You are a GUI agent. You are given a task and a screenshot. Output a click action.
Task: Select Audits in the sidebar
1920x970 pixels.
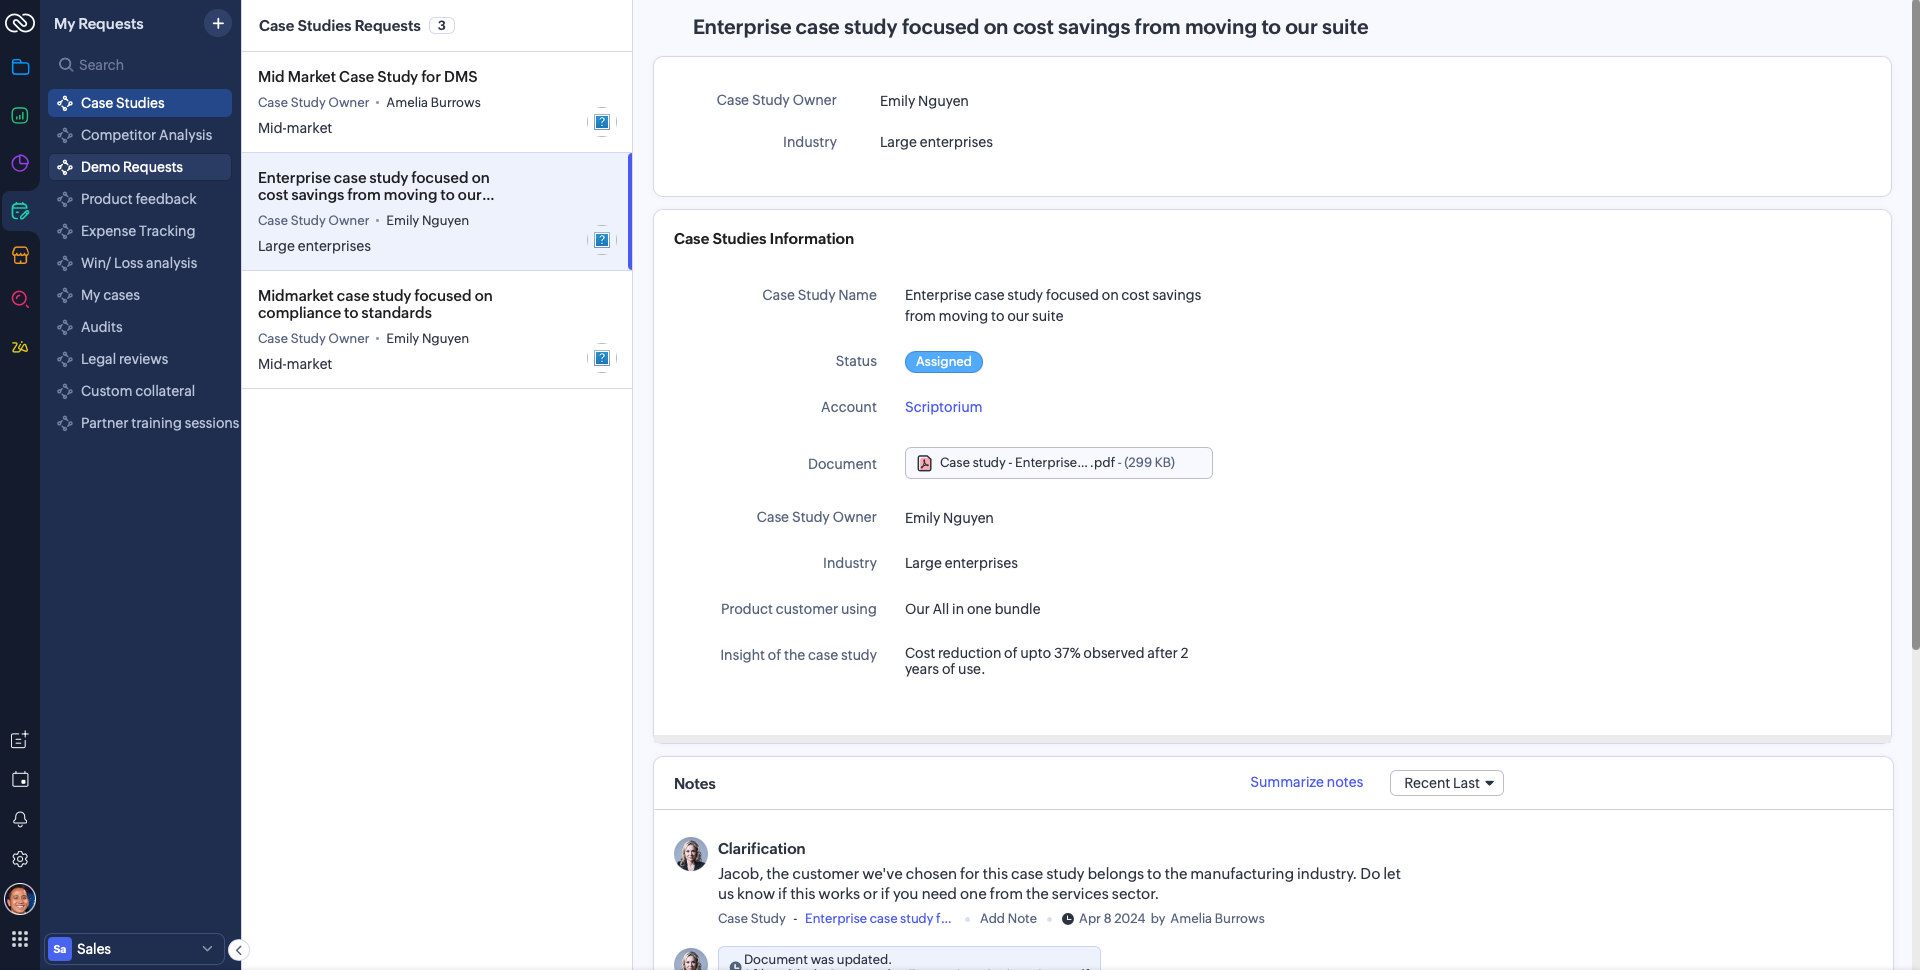pyautogui.click(x=140, y=327)
